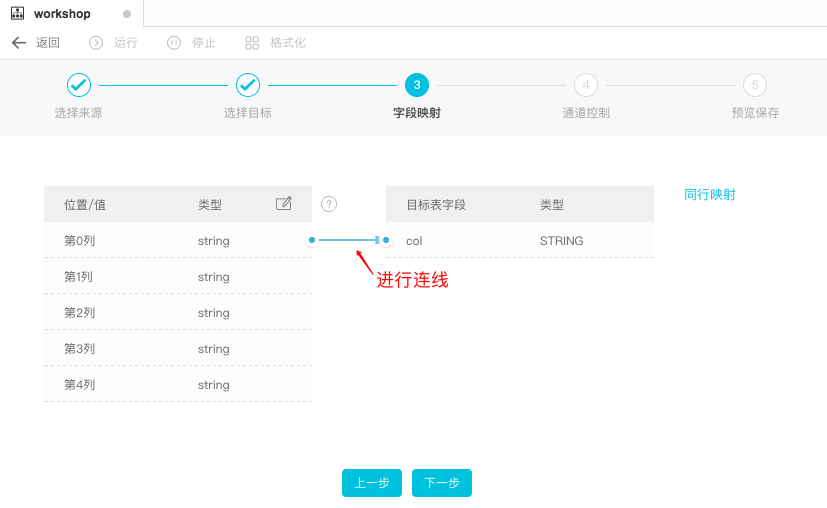Click the string type of 第3列
The image size is (827, 508).
click(x=214, y=349)
